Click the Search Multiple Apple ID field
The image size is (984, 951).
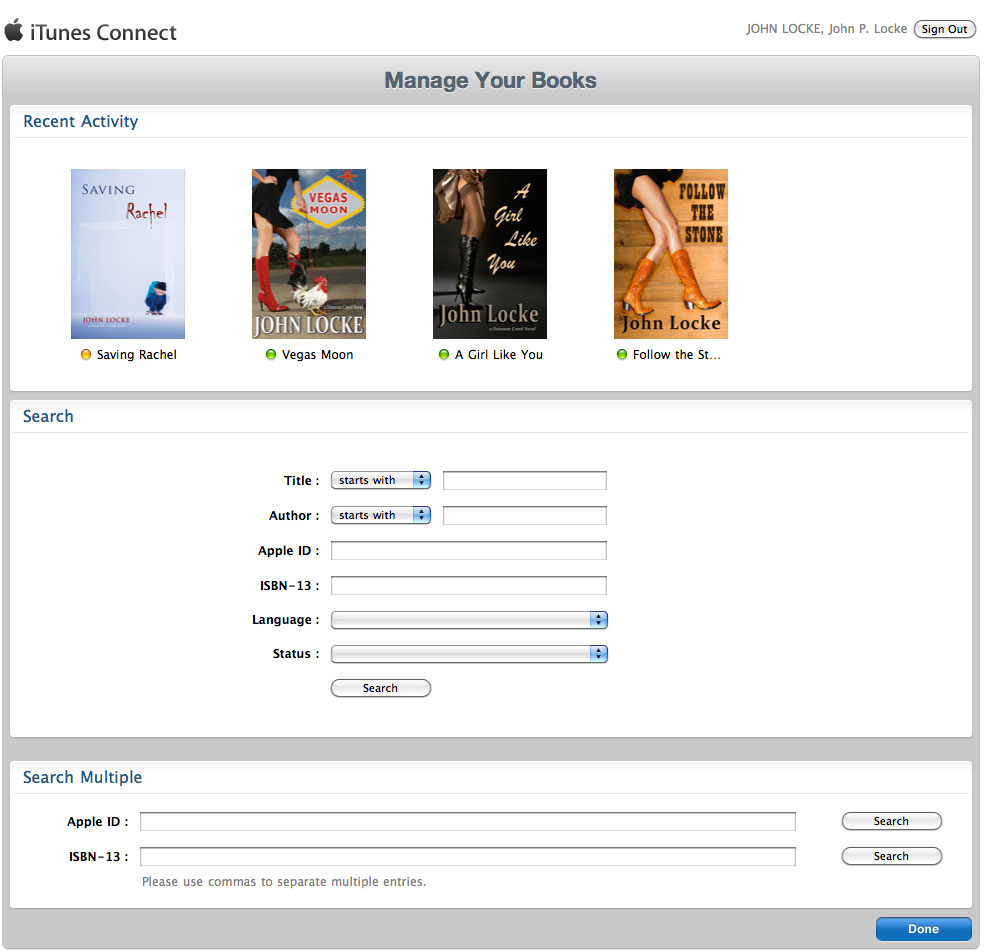click(x=468, y=822)
